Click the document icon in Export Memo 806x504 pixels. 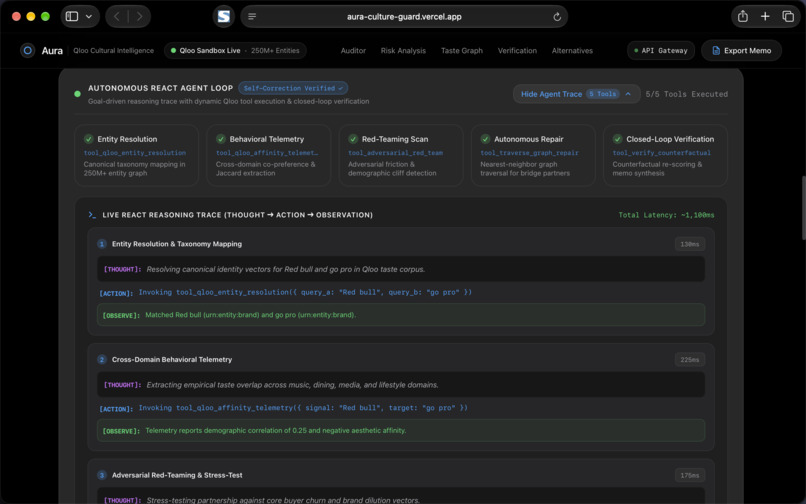(716, 50)
